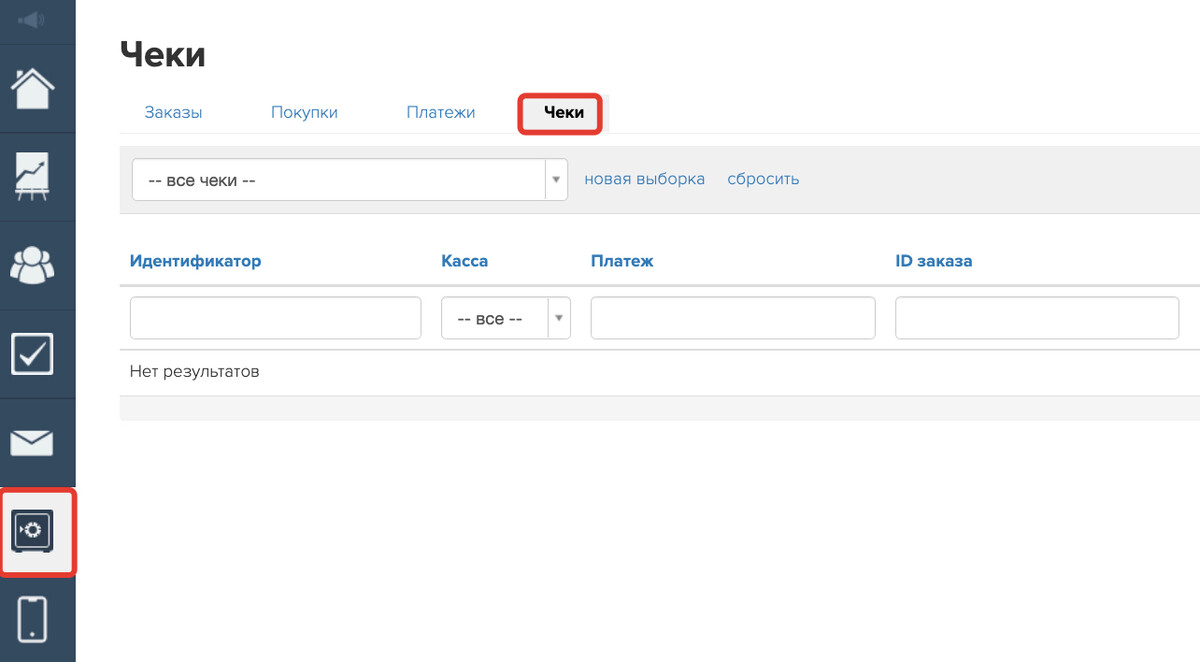Click the speaker notifications icon
1200x662 pixels.
click(x=32, y=19)
